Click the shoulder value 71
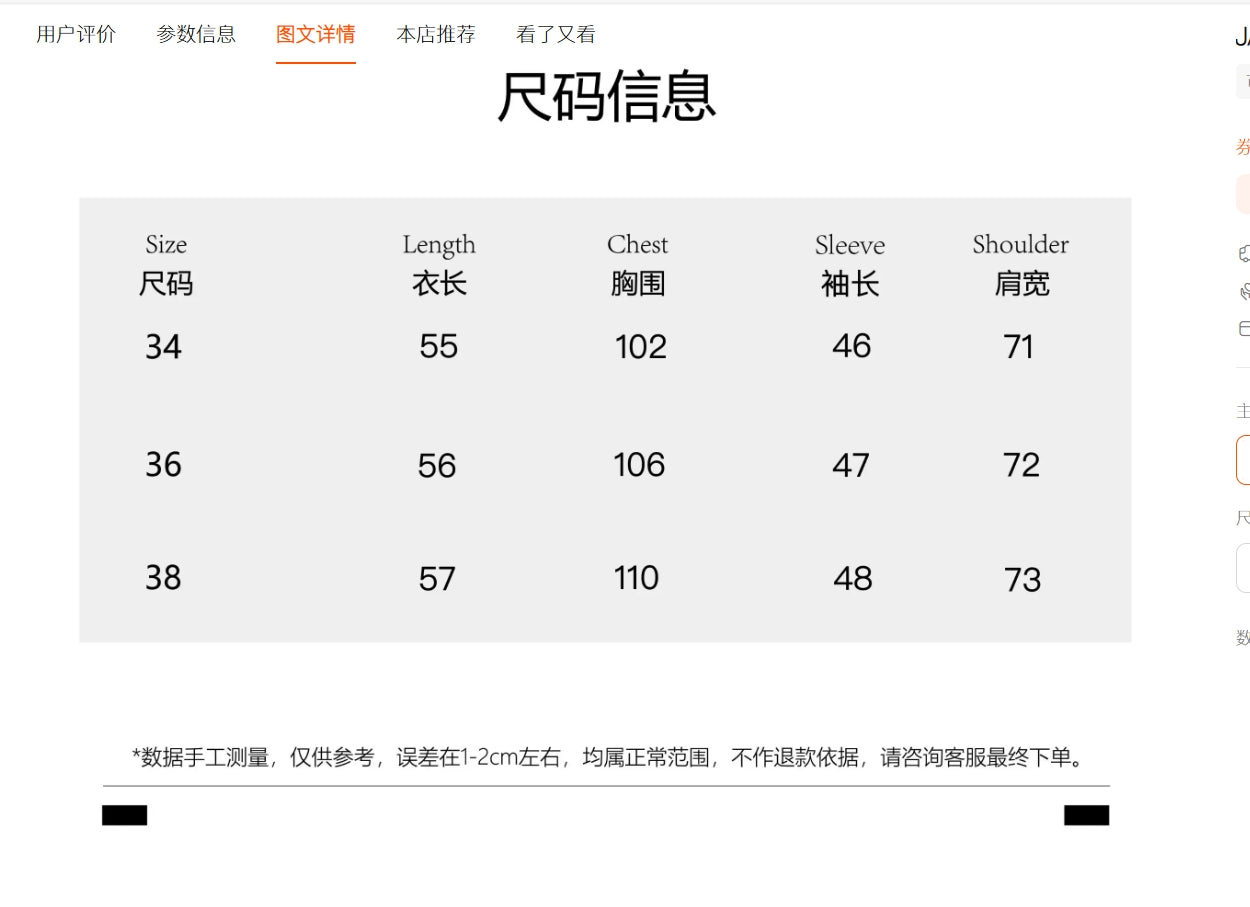 coord(1018,347)
